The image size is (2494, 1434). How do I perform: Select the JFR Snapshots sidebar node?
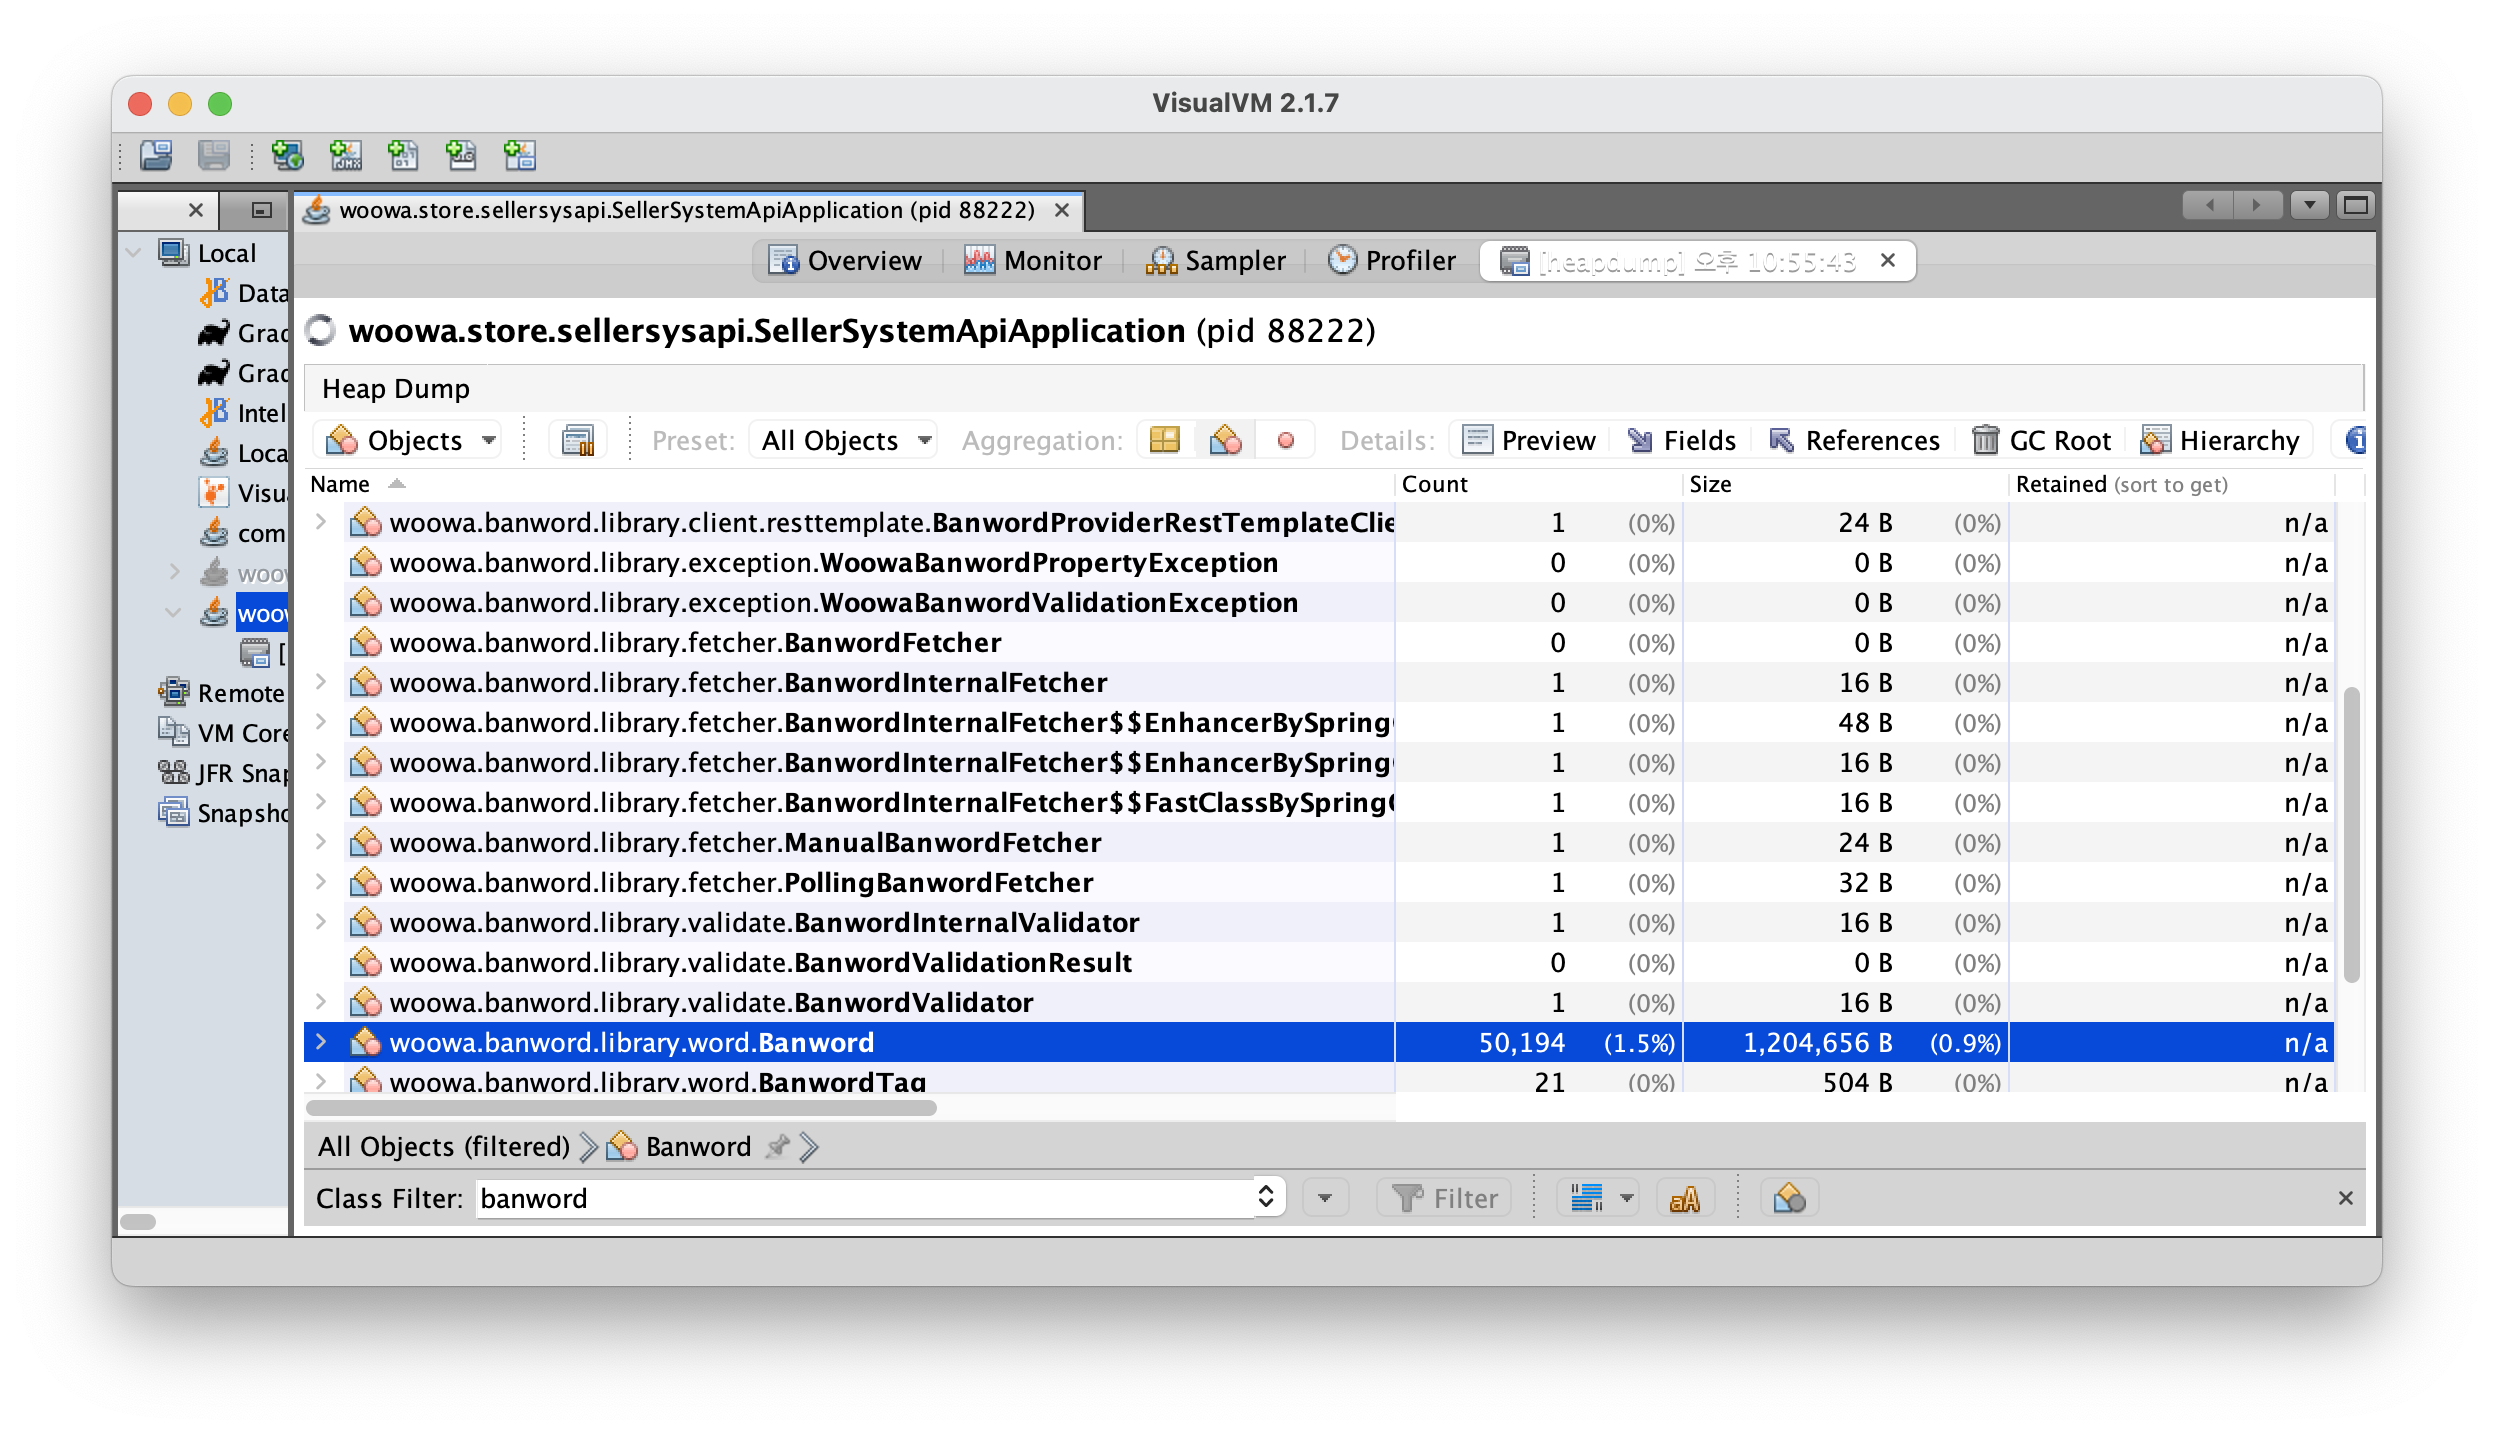[221, 773]
